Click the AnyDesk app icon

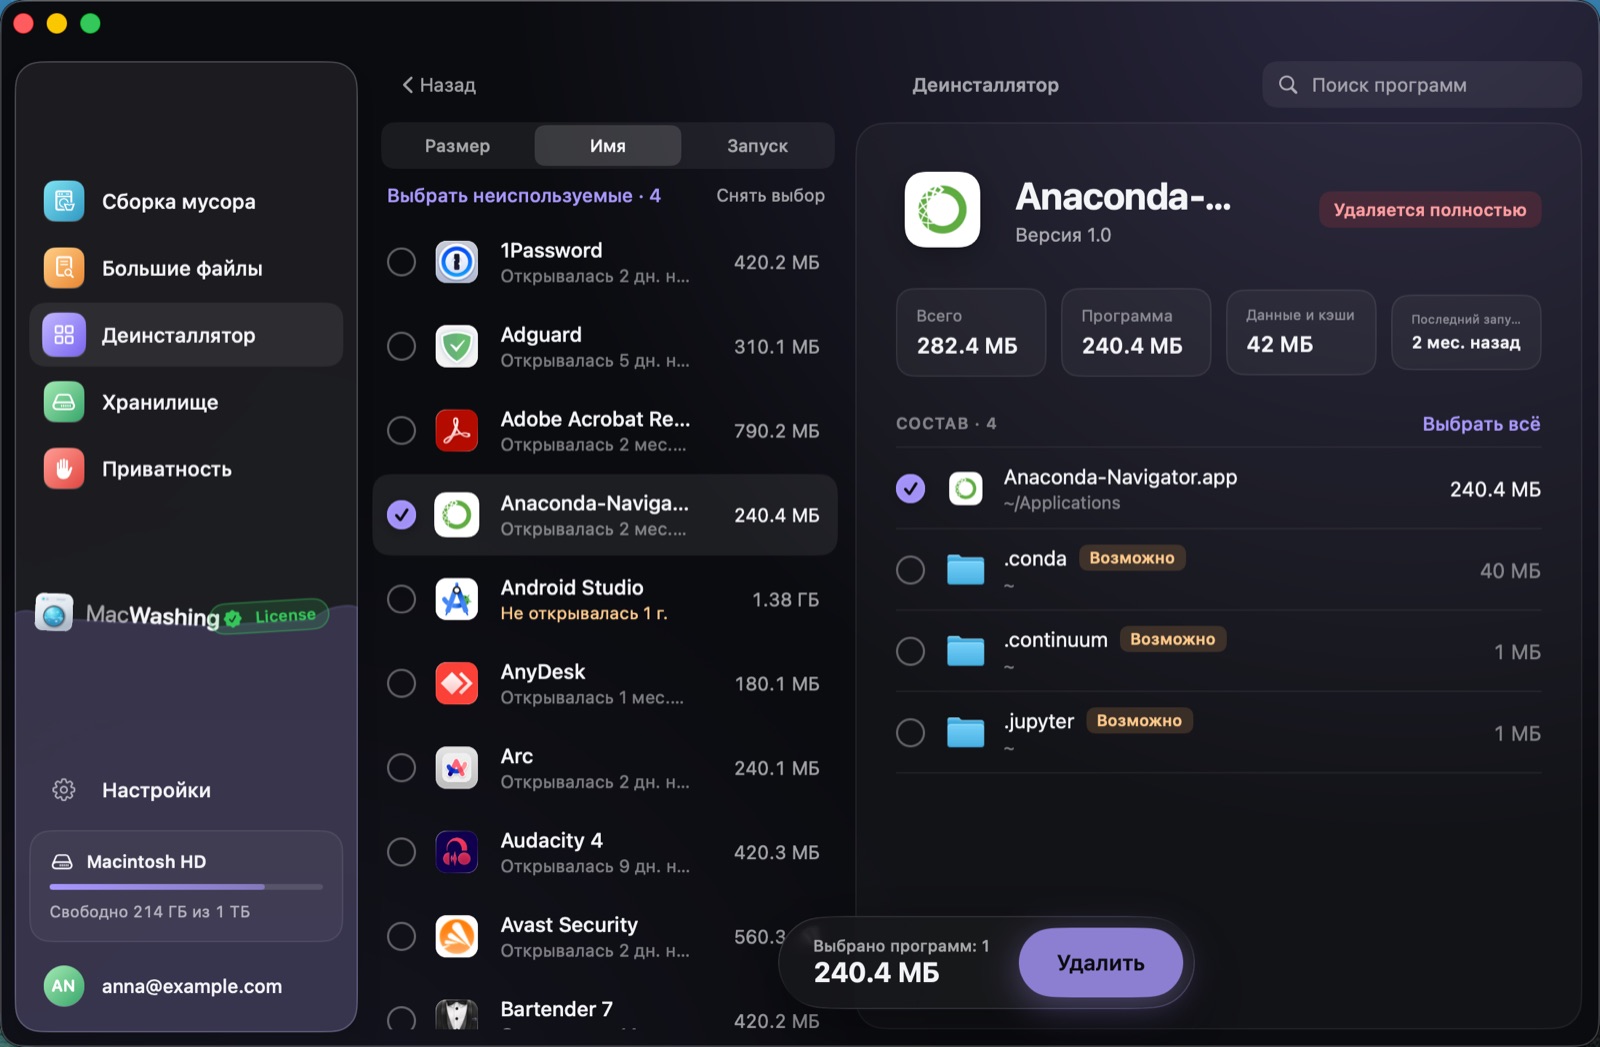pyautogui.click(x=457, y=683)
